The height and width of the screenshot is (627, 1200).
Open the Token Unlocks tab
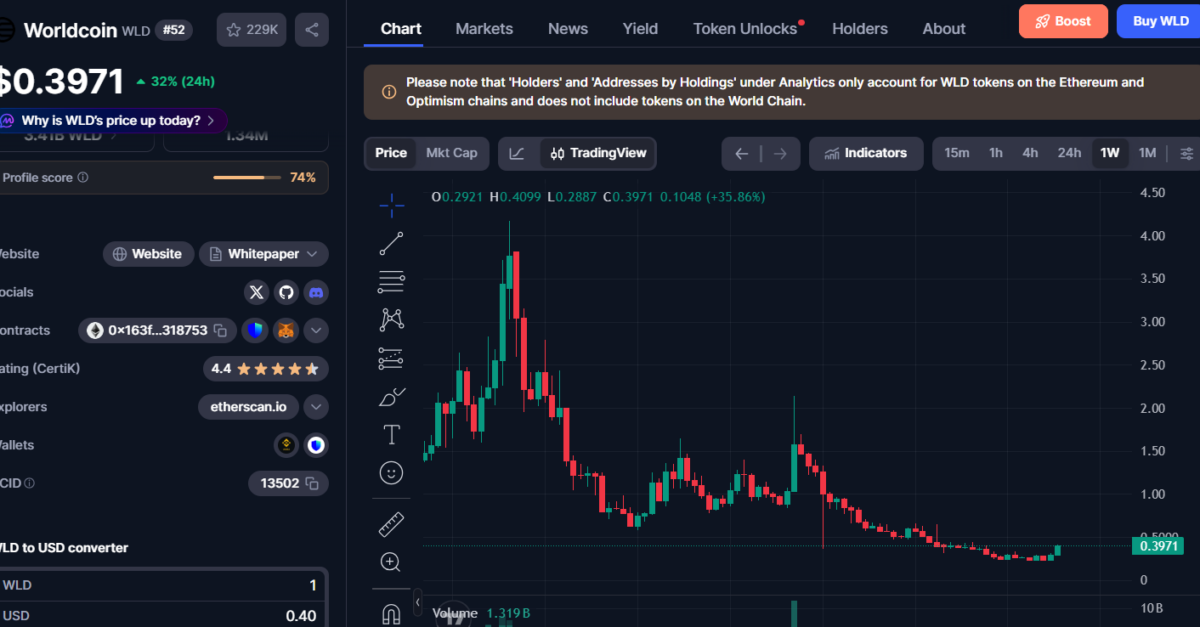pos(746,29)
